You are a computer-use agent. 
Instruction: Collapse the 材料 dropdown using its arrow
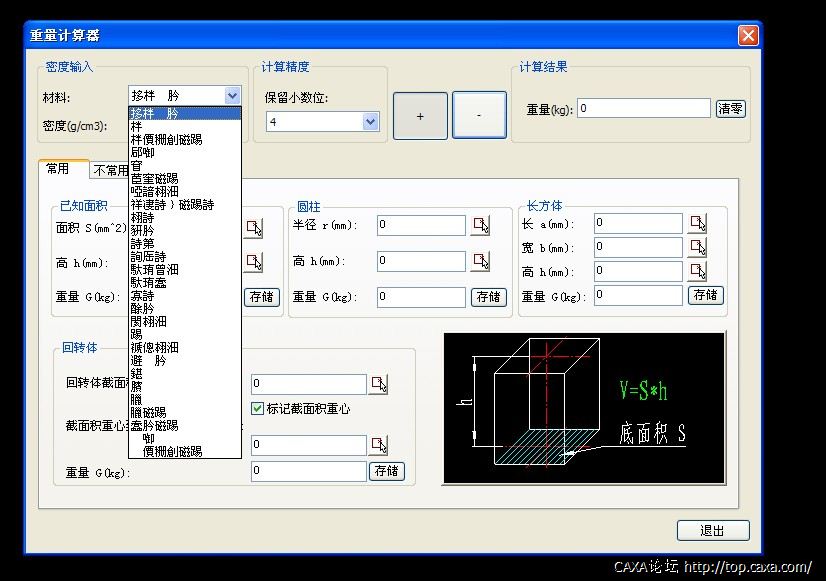tap(233, 96)
